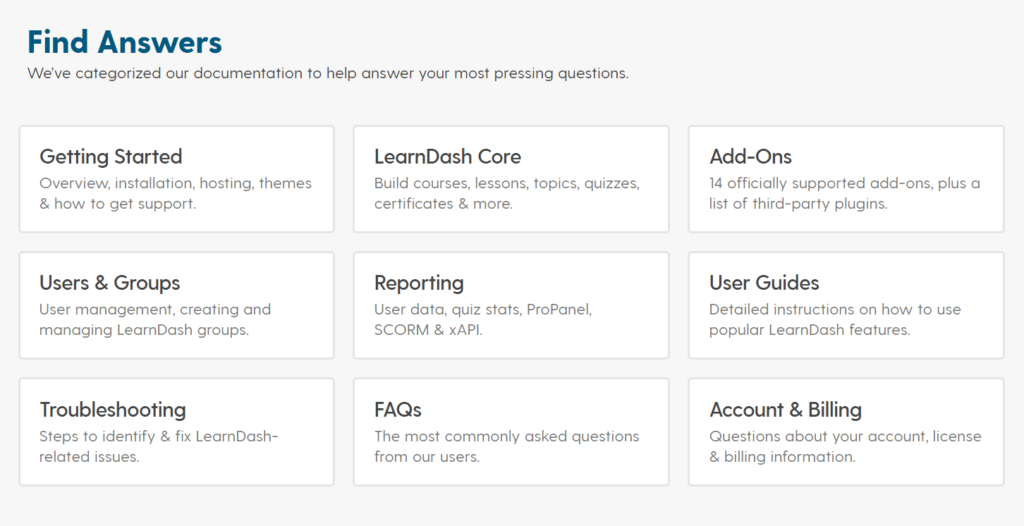Select the Users & Groups title

coord(110,283)
